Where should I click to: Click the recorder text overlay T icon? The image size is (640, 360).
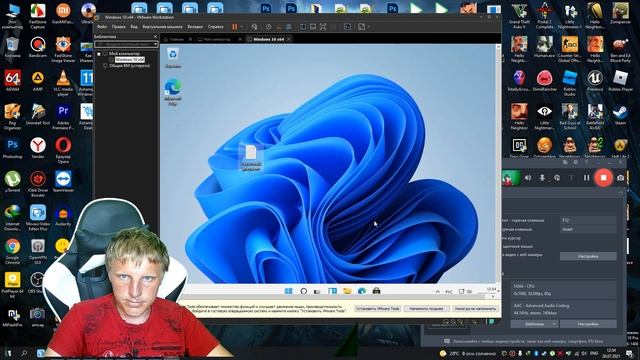coord(571,178)
